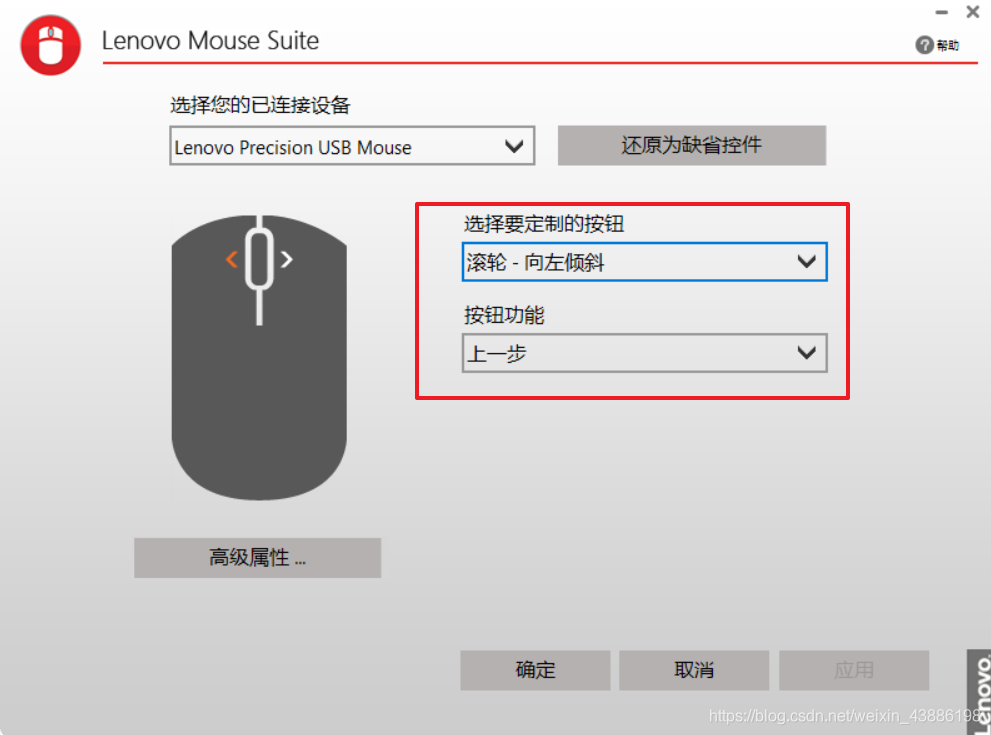Confirm with the 确定 button
This screenshot has width=991, height=735.
tap(535, 670)
